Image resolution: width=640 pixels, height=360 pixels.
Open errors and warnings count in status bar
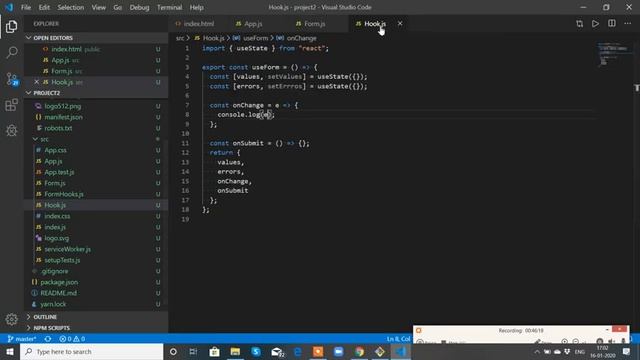[72, 339]
